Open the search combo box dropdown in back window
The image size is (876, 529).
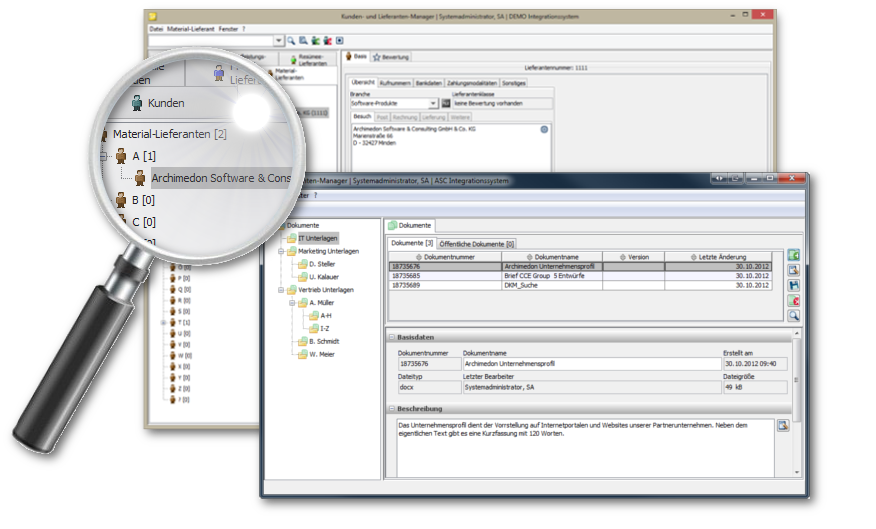pos(278,41)
